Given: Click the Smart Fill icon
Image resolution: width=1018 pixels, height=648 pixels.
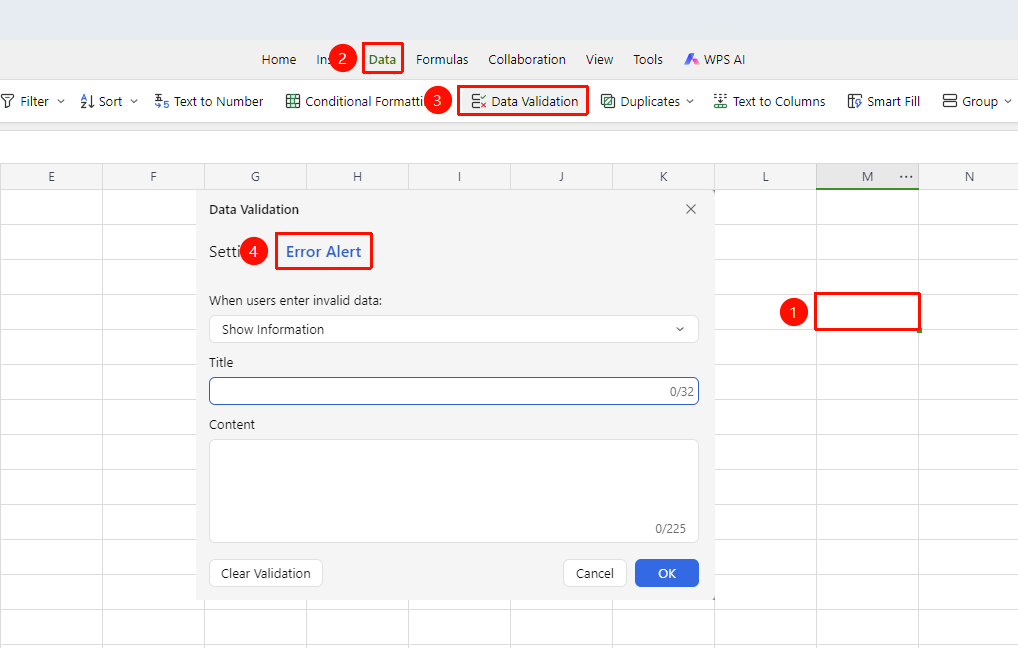Looking at the screenshot, I should (854, 101).
